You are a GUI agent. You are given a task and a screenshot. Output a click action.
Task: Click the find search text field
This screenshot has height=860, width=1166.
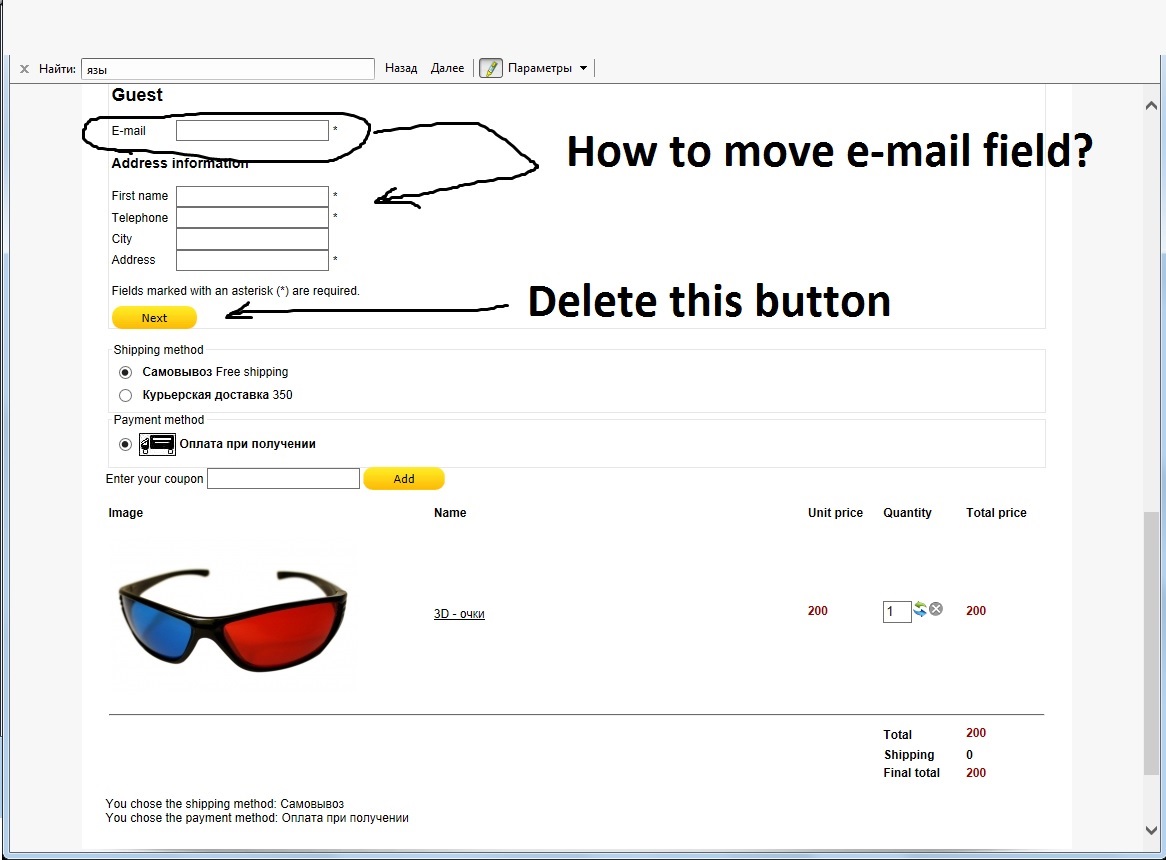point(228,69)
